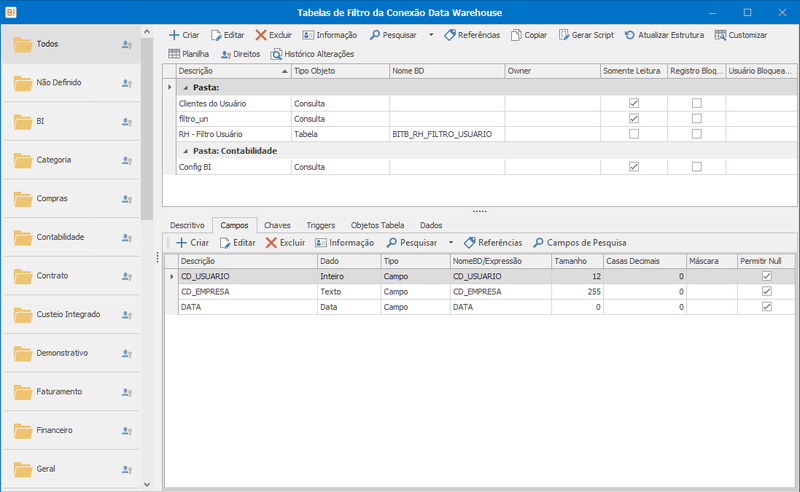Screen dimensions: 800x492
Task: Select the Financeiro folder in sidebar
Action: 71,430
